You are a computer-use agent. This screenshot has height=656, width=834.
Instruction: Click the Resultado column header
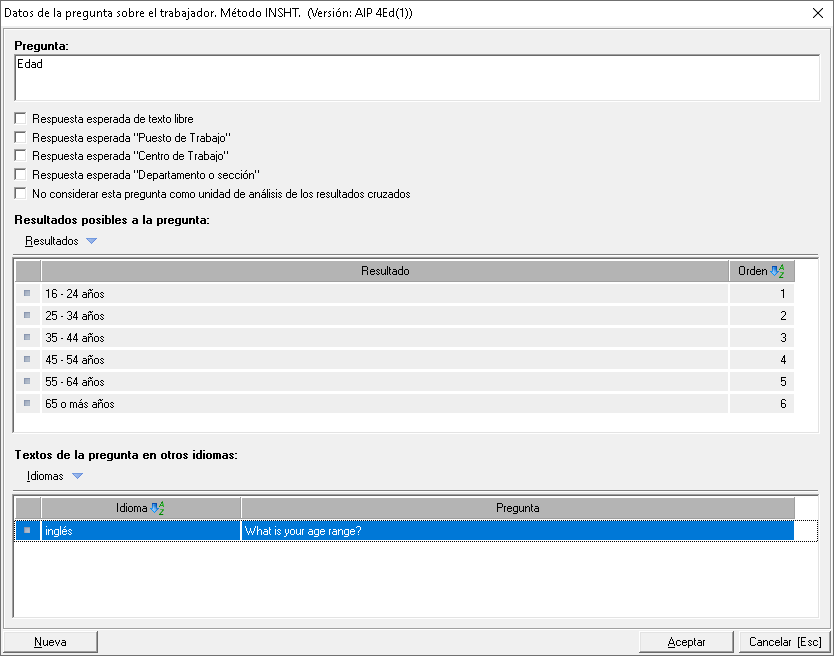click(x=385, y=271)
